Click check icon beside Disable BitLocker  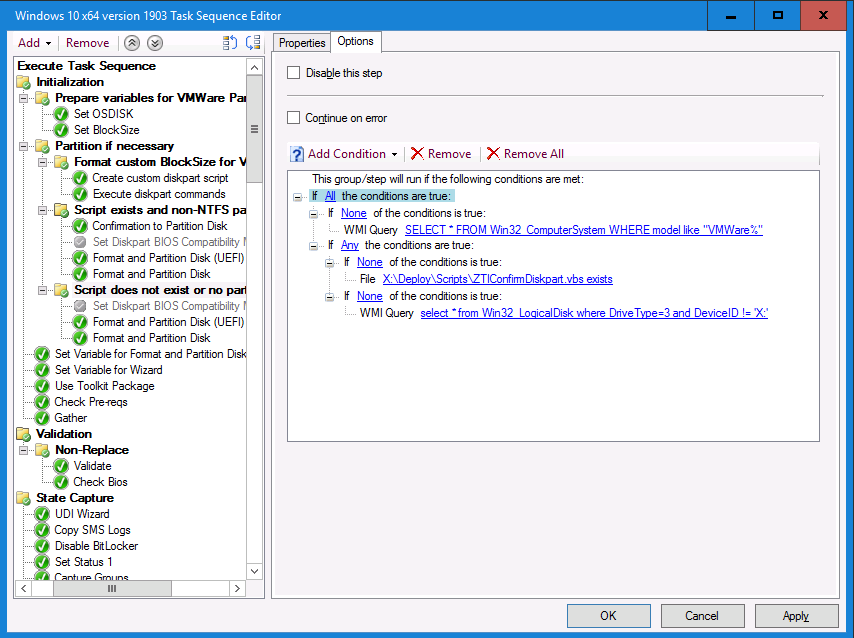coord(42,546)
